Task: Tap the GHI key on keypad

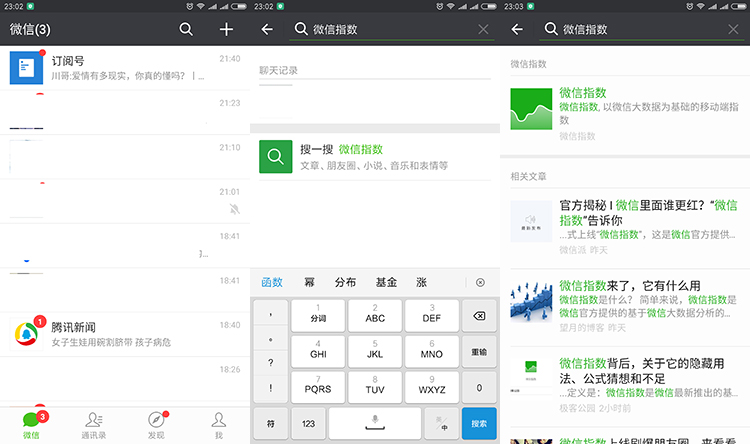Action: [318, 352]
